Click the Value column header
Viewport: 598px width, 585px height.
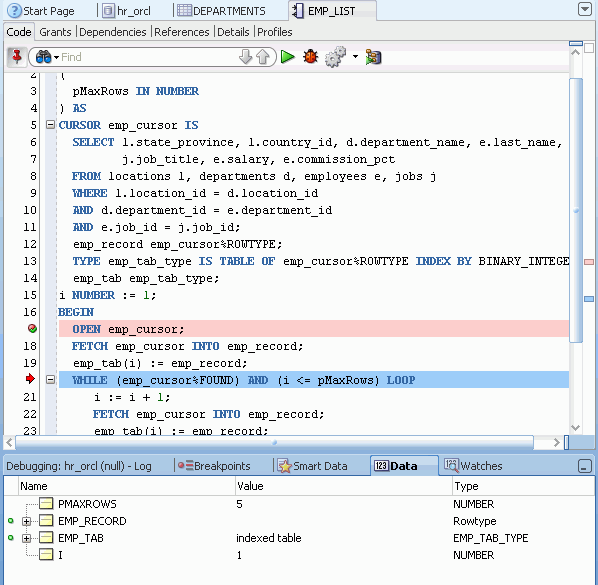coord(343,486)
